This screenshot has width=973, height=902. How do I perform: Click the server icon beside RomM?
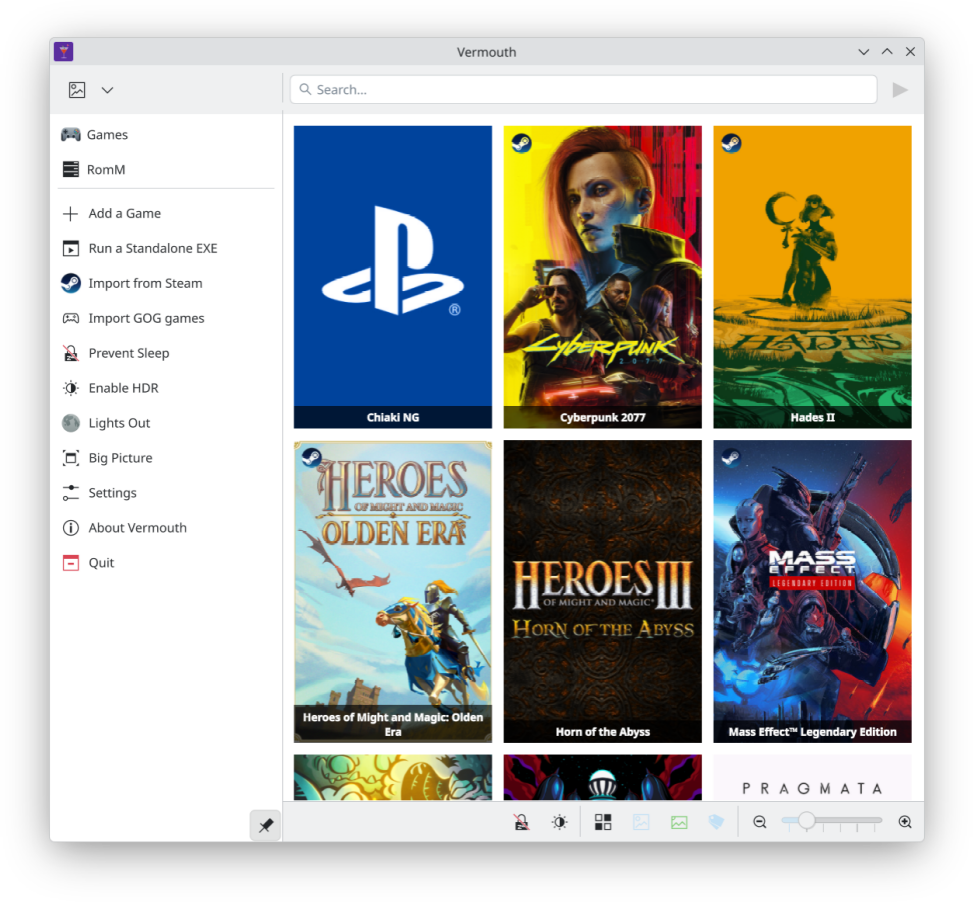pyautogui.click(x=71, y=169)
